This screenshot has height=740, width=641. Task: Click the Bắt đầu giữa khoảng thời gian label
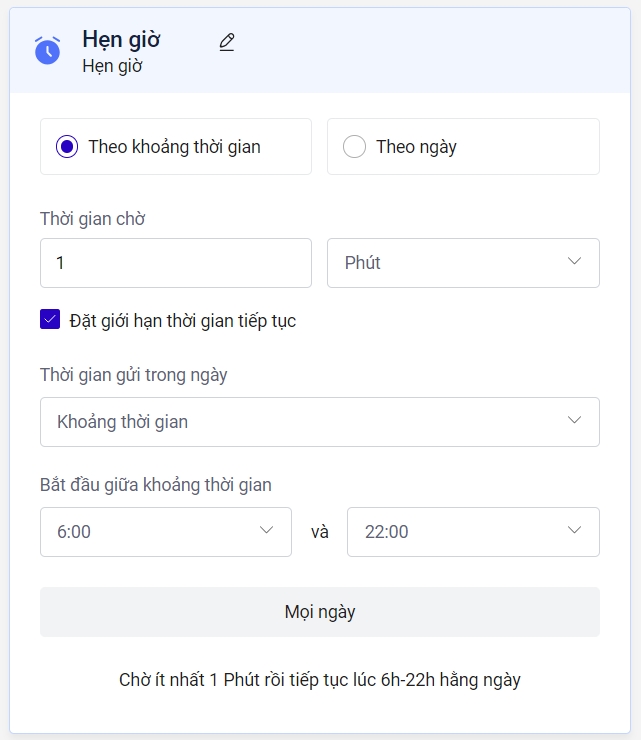(156, 485)
